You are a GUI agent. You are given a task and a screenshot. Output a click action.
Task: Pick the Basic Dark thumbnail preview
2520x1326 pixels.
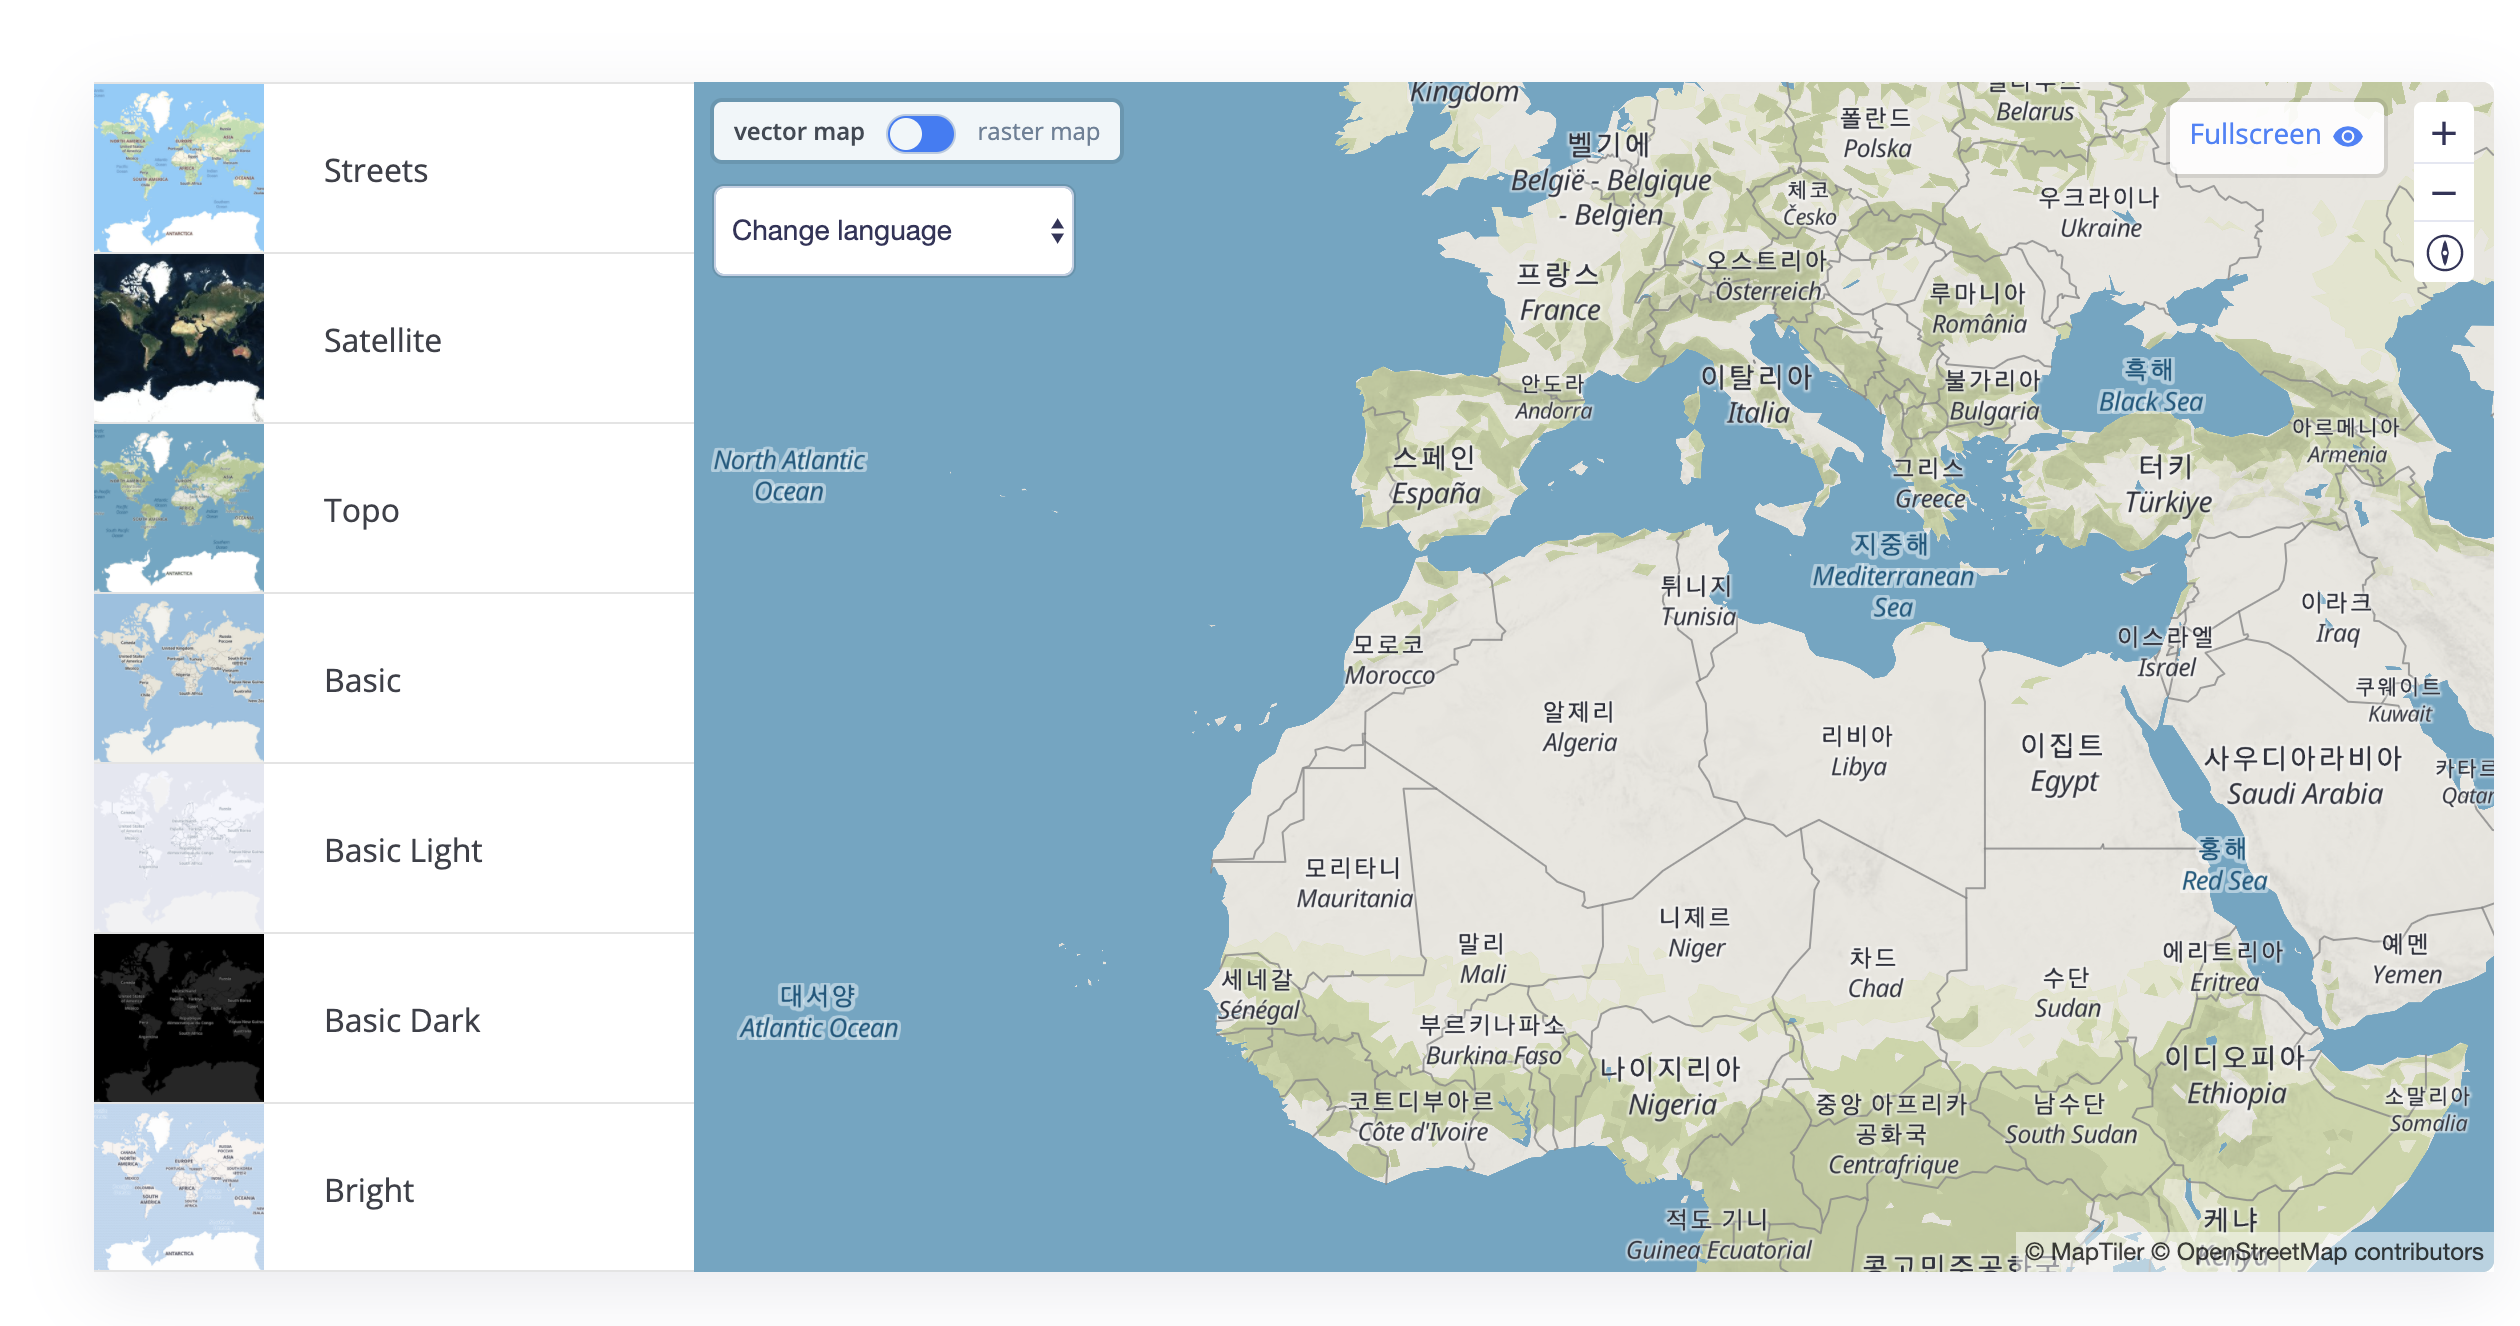pyautogui.click(x=179, y=1018)
